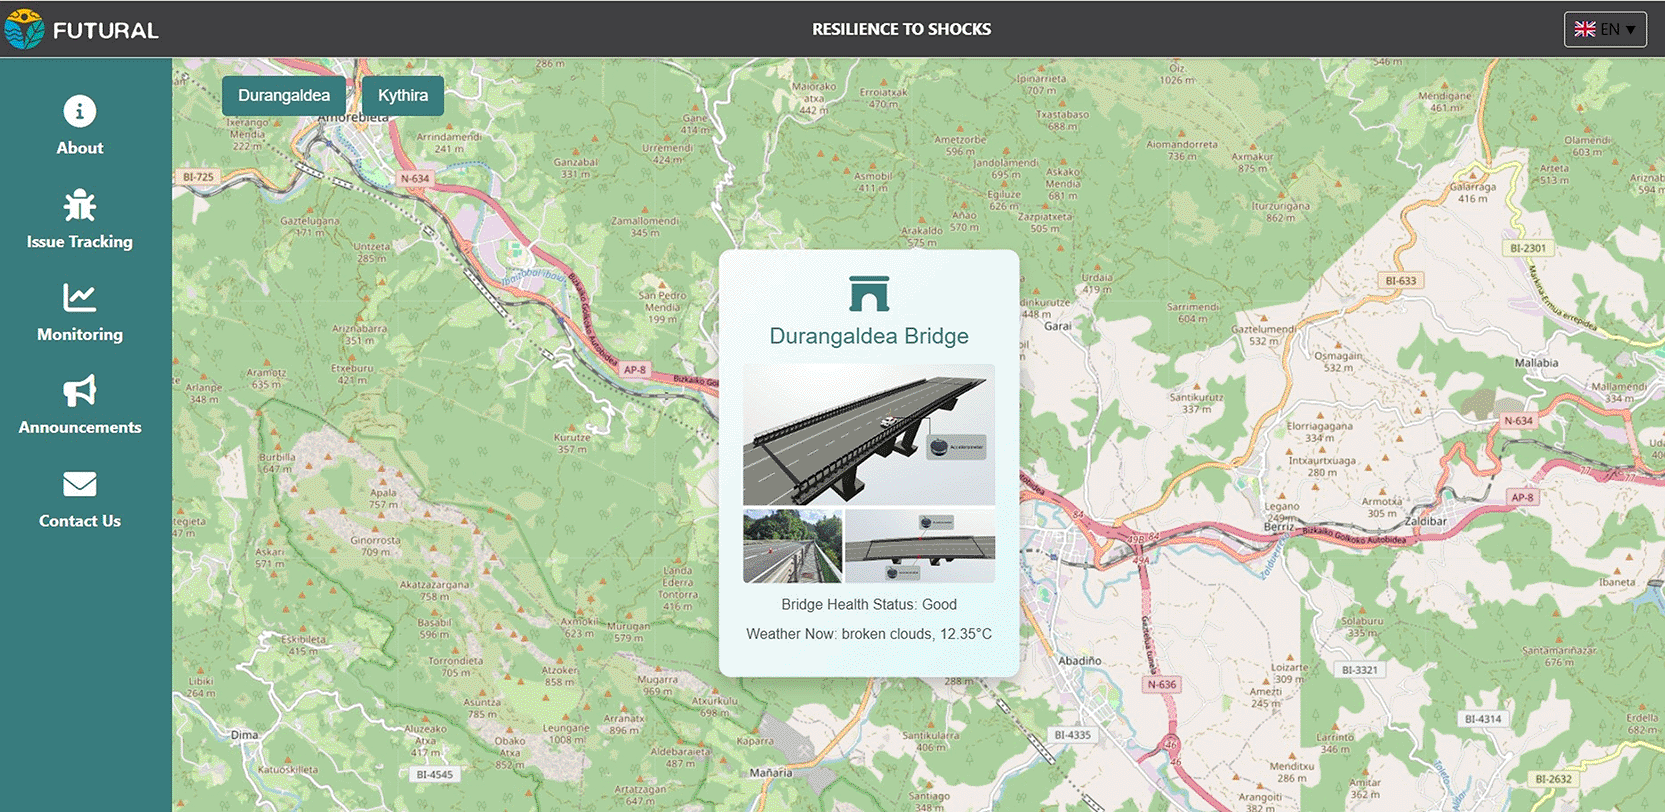This screenshot has height=812, width=1665.
Task: Click the BI-725 road marker on map
Action: coord(198,177)
